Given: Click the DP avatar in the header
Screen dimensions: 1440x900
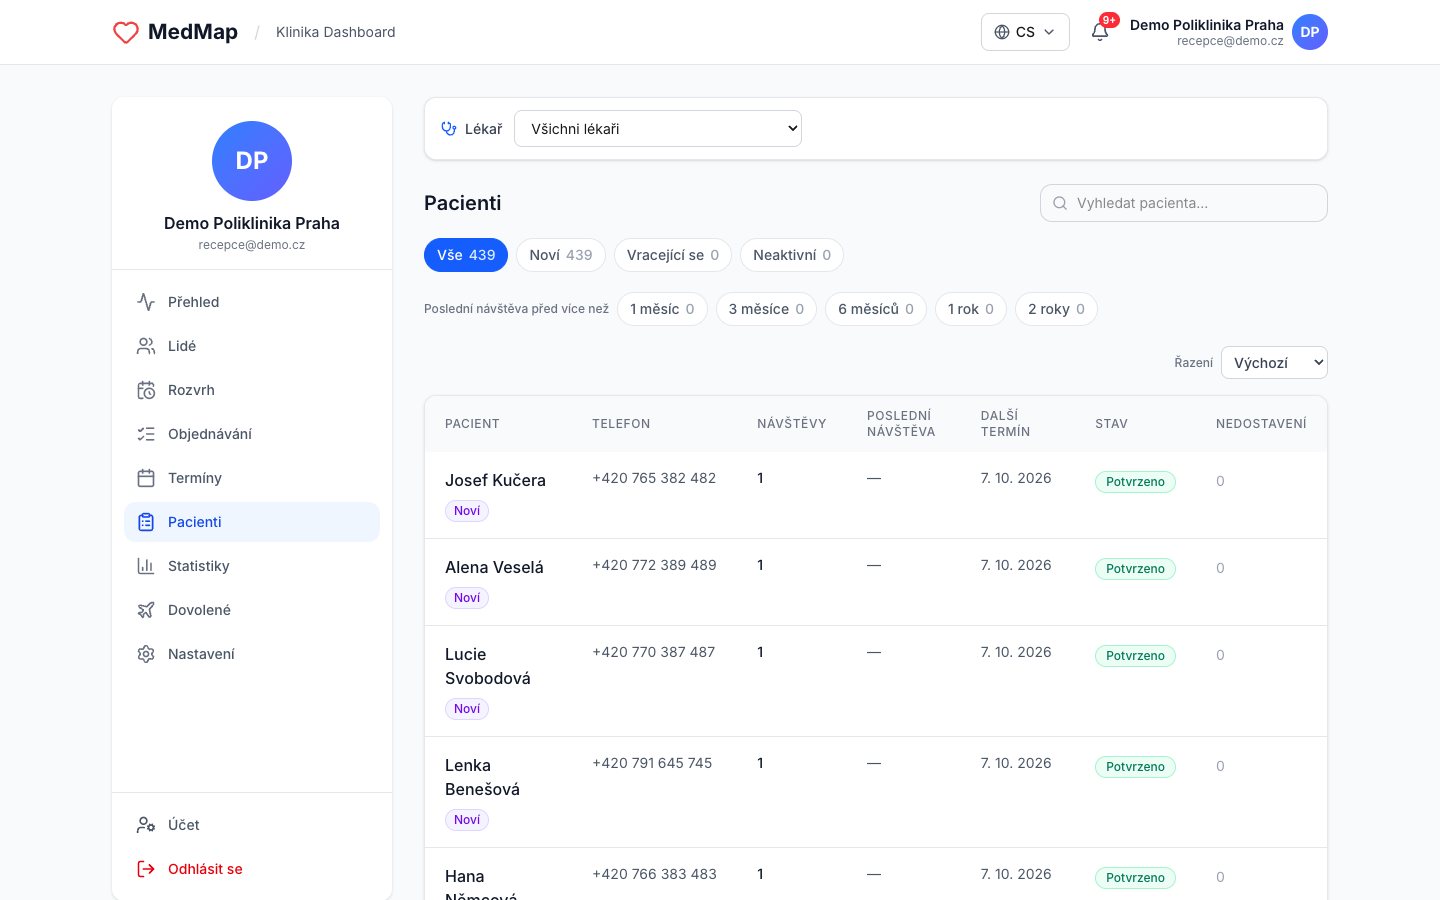Looking at the screenshot, I should click(x=1310, y=32).
